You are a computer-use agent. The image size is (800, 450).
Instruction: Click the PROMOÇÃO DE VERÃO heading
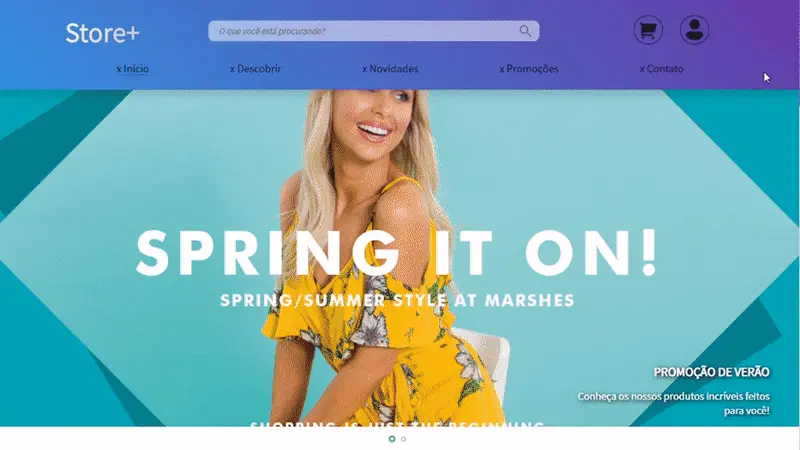[x=711, y=372]
